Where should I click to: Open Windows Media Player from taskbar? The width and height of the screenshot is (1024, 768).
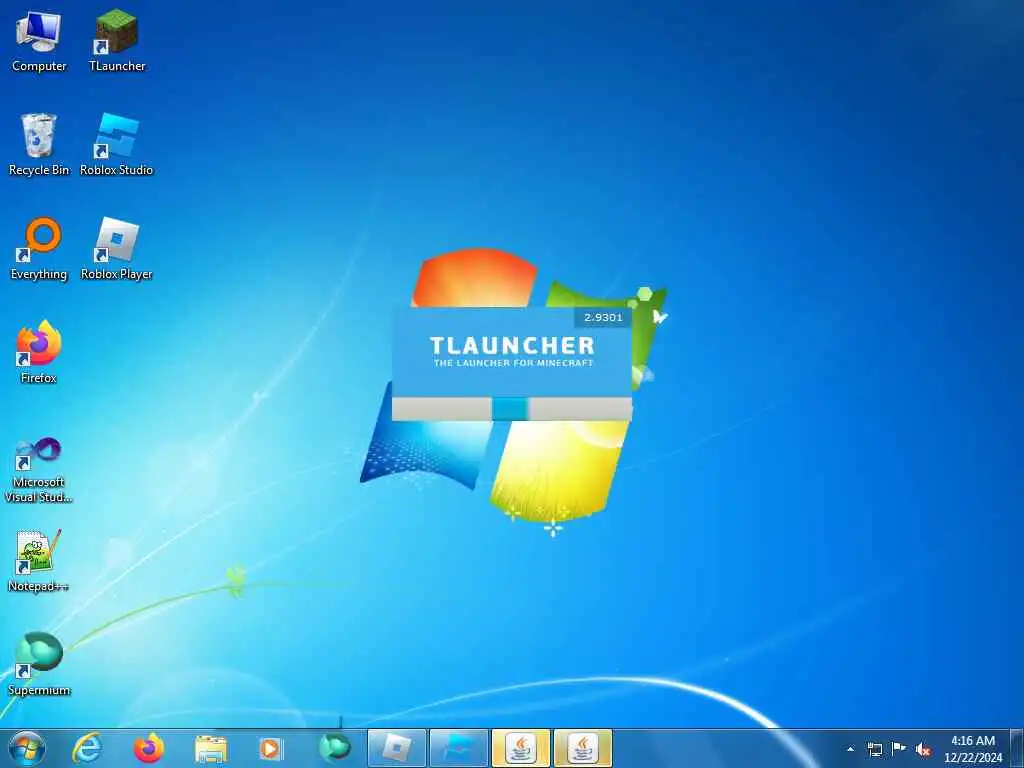(x=270, y=748)
